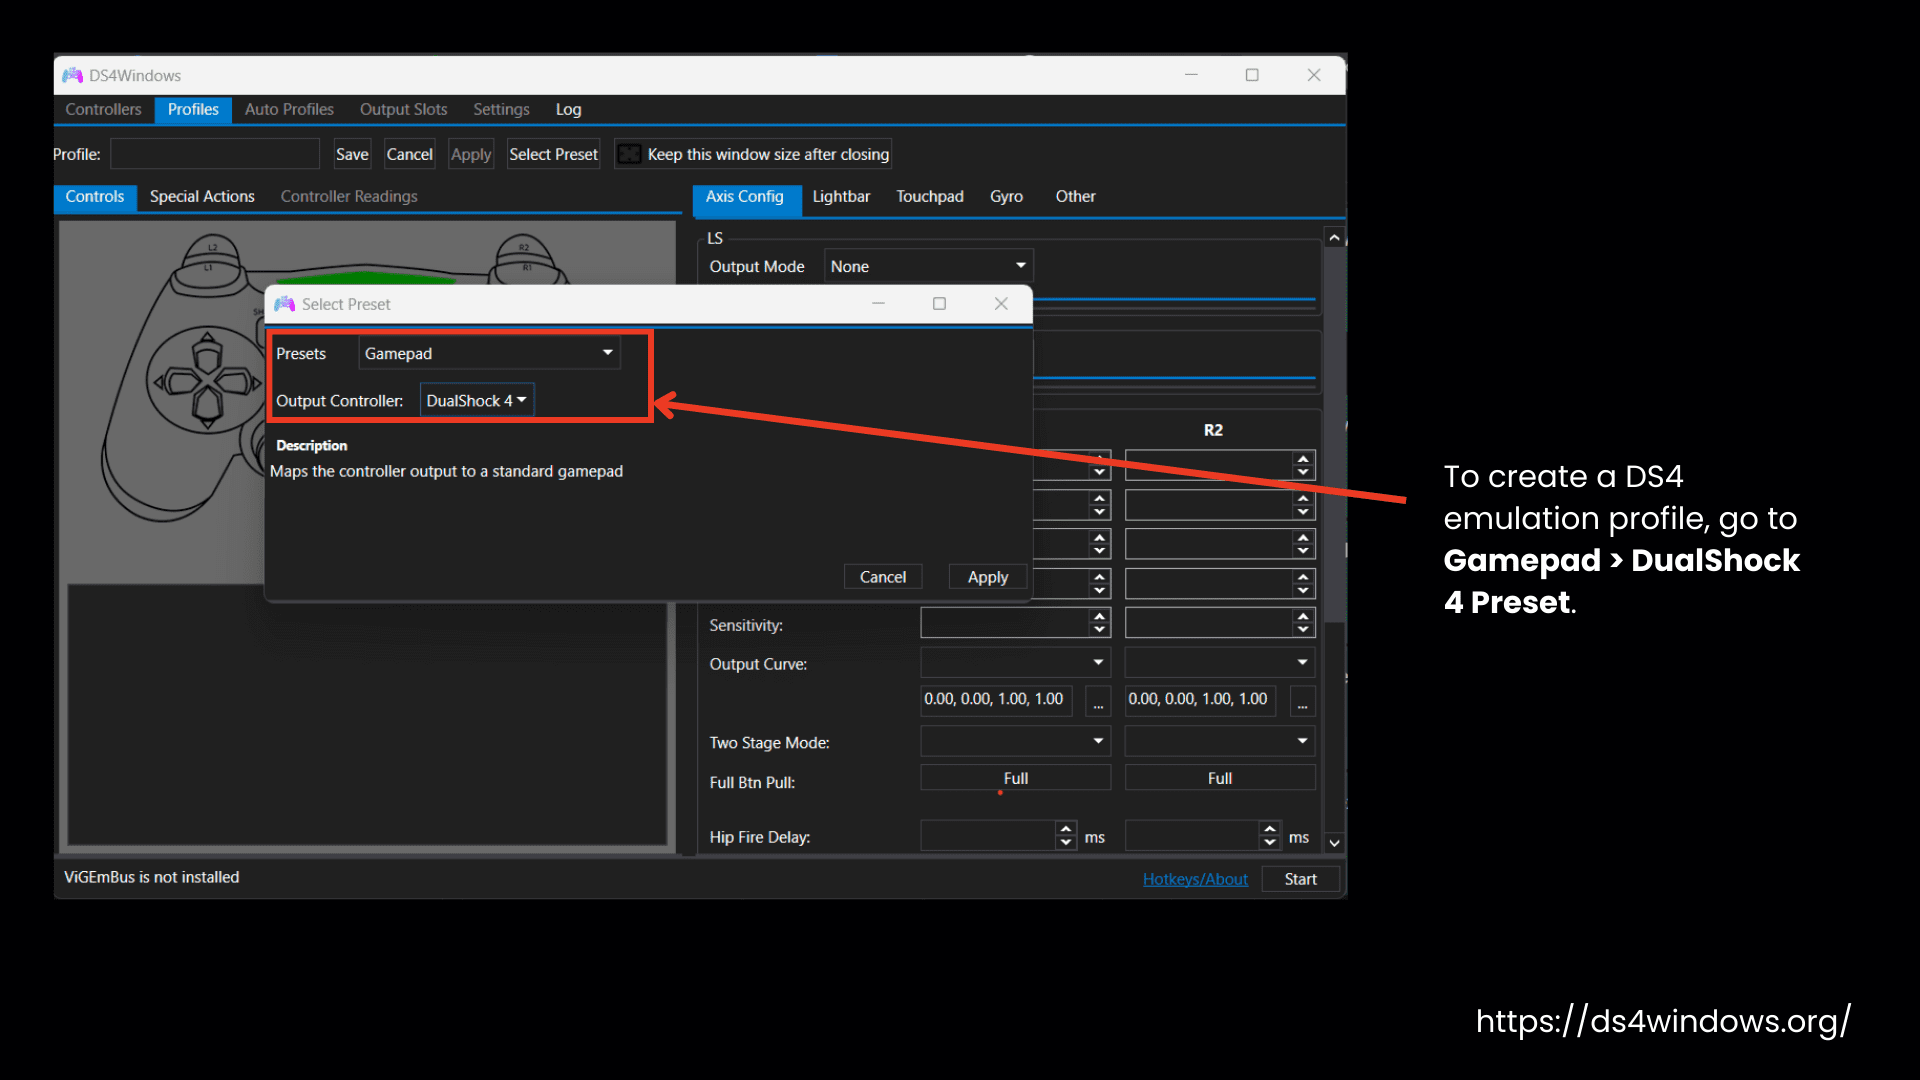Viewport: 1920px width, 1080px height.
Task: Select the Controls tab
Action: 95,197
